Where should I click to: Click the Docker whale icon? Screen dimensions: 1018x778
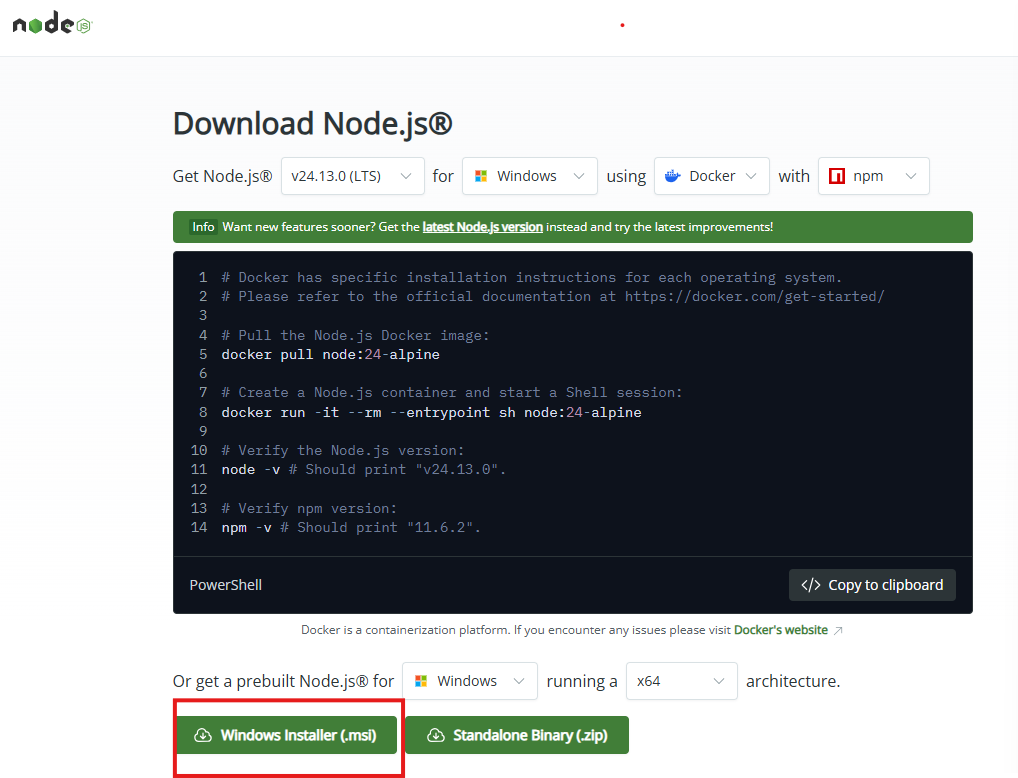point(672,176)
